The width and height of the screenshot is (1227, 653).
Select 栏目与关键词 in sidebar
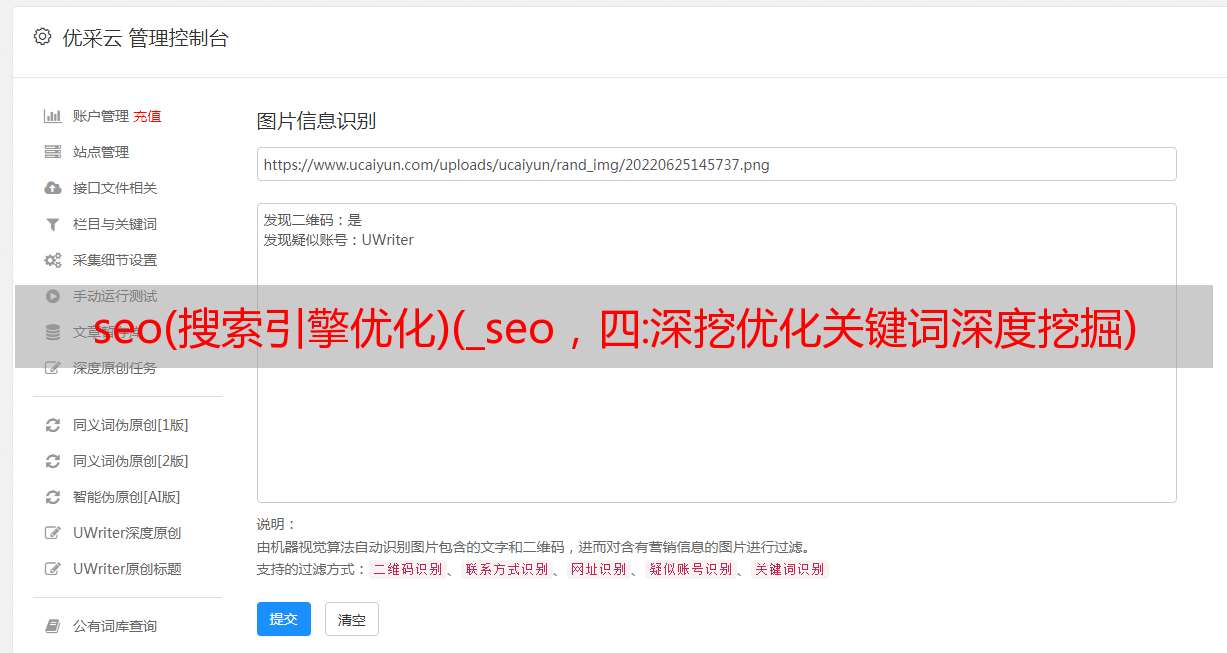click(x=115, y=224)
